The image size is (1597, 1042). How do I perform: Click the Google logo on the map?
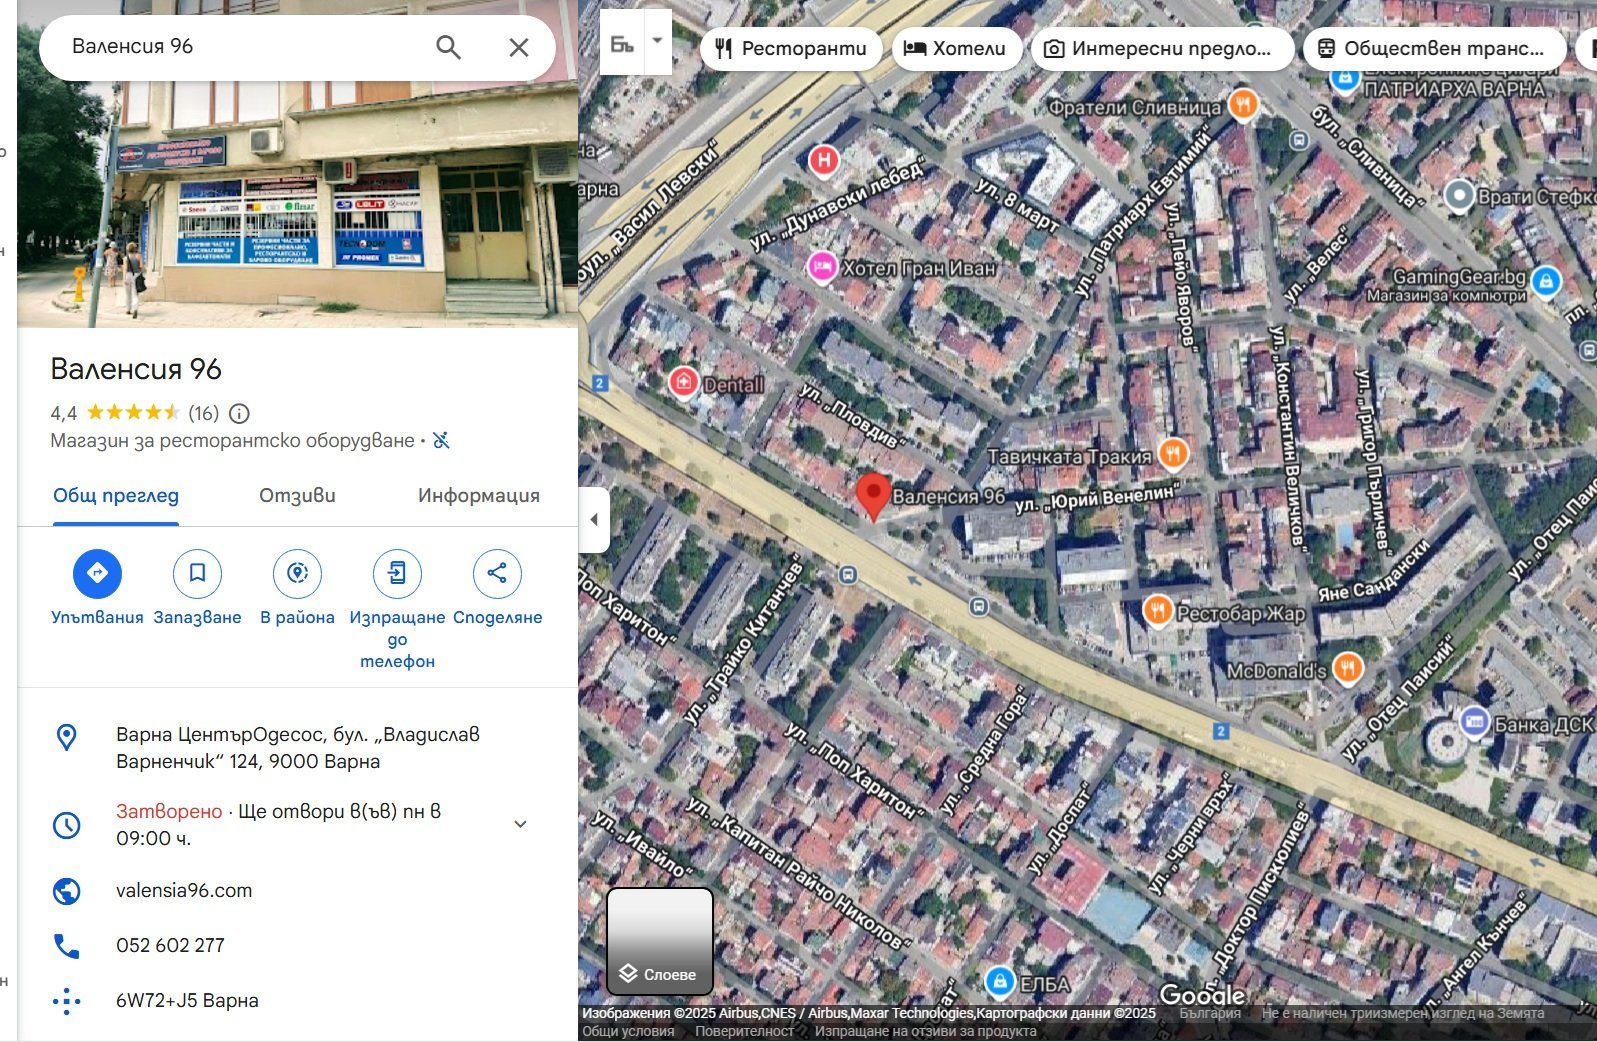(1202, 994)
